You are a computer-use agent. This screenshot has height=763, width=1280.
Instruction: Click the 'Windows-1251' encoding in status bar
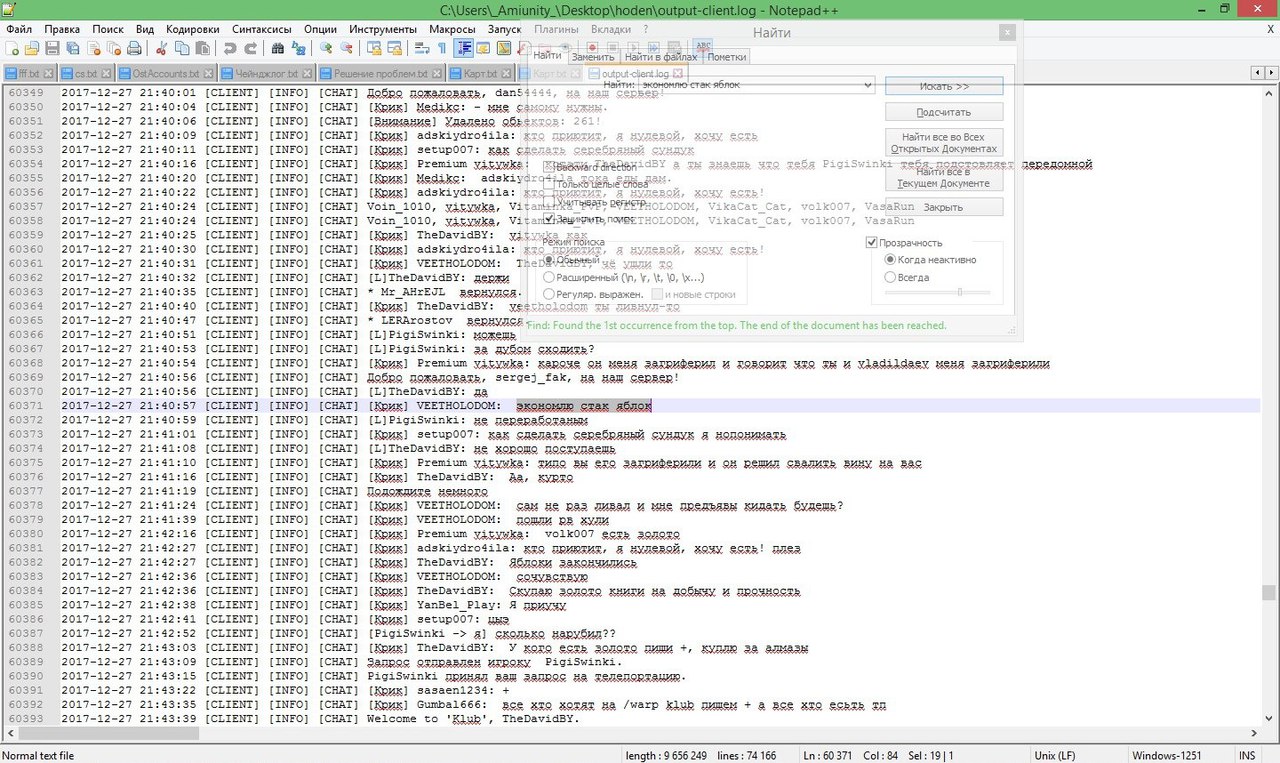click(x=1167, y=755)
